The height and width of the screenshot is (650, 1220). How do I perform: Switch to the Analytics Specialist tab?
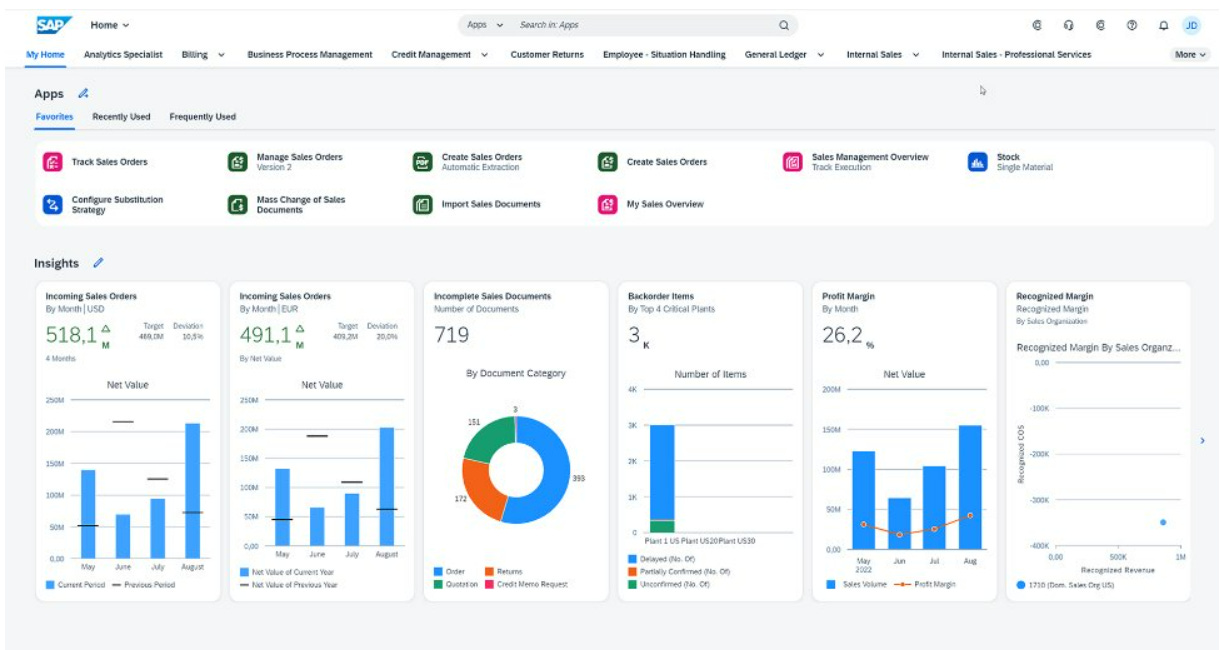(123, 55)
